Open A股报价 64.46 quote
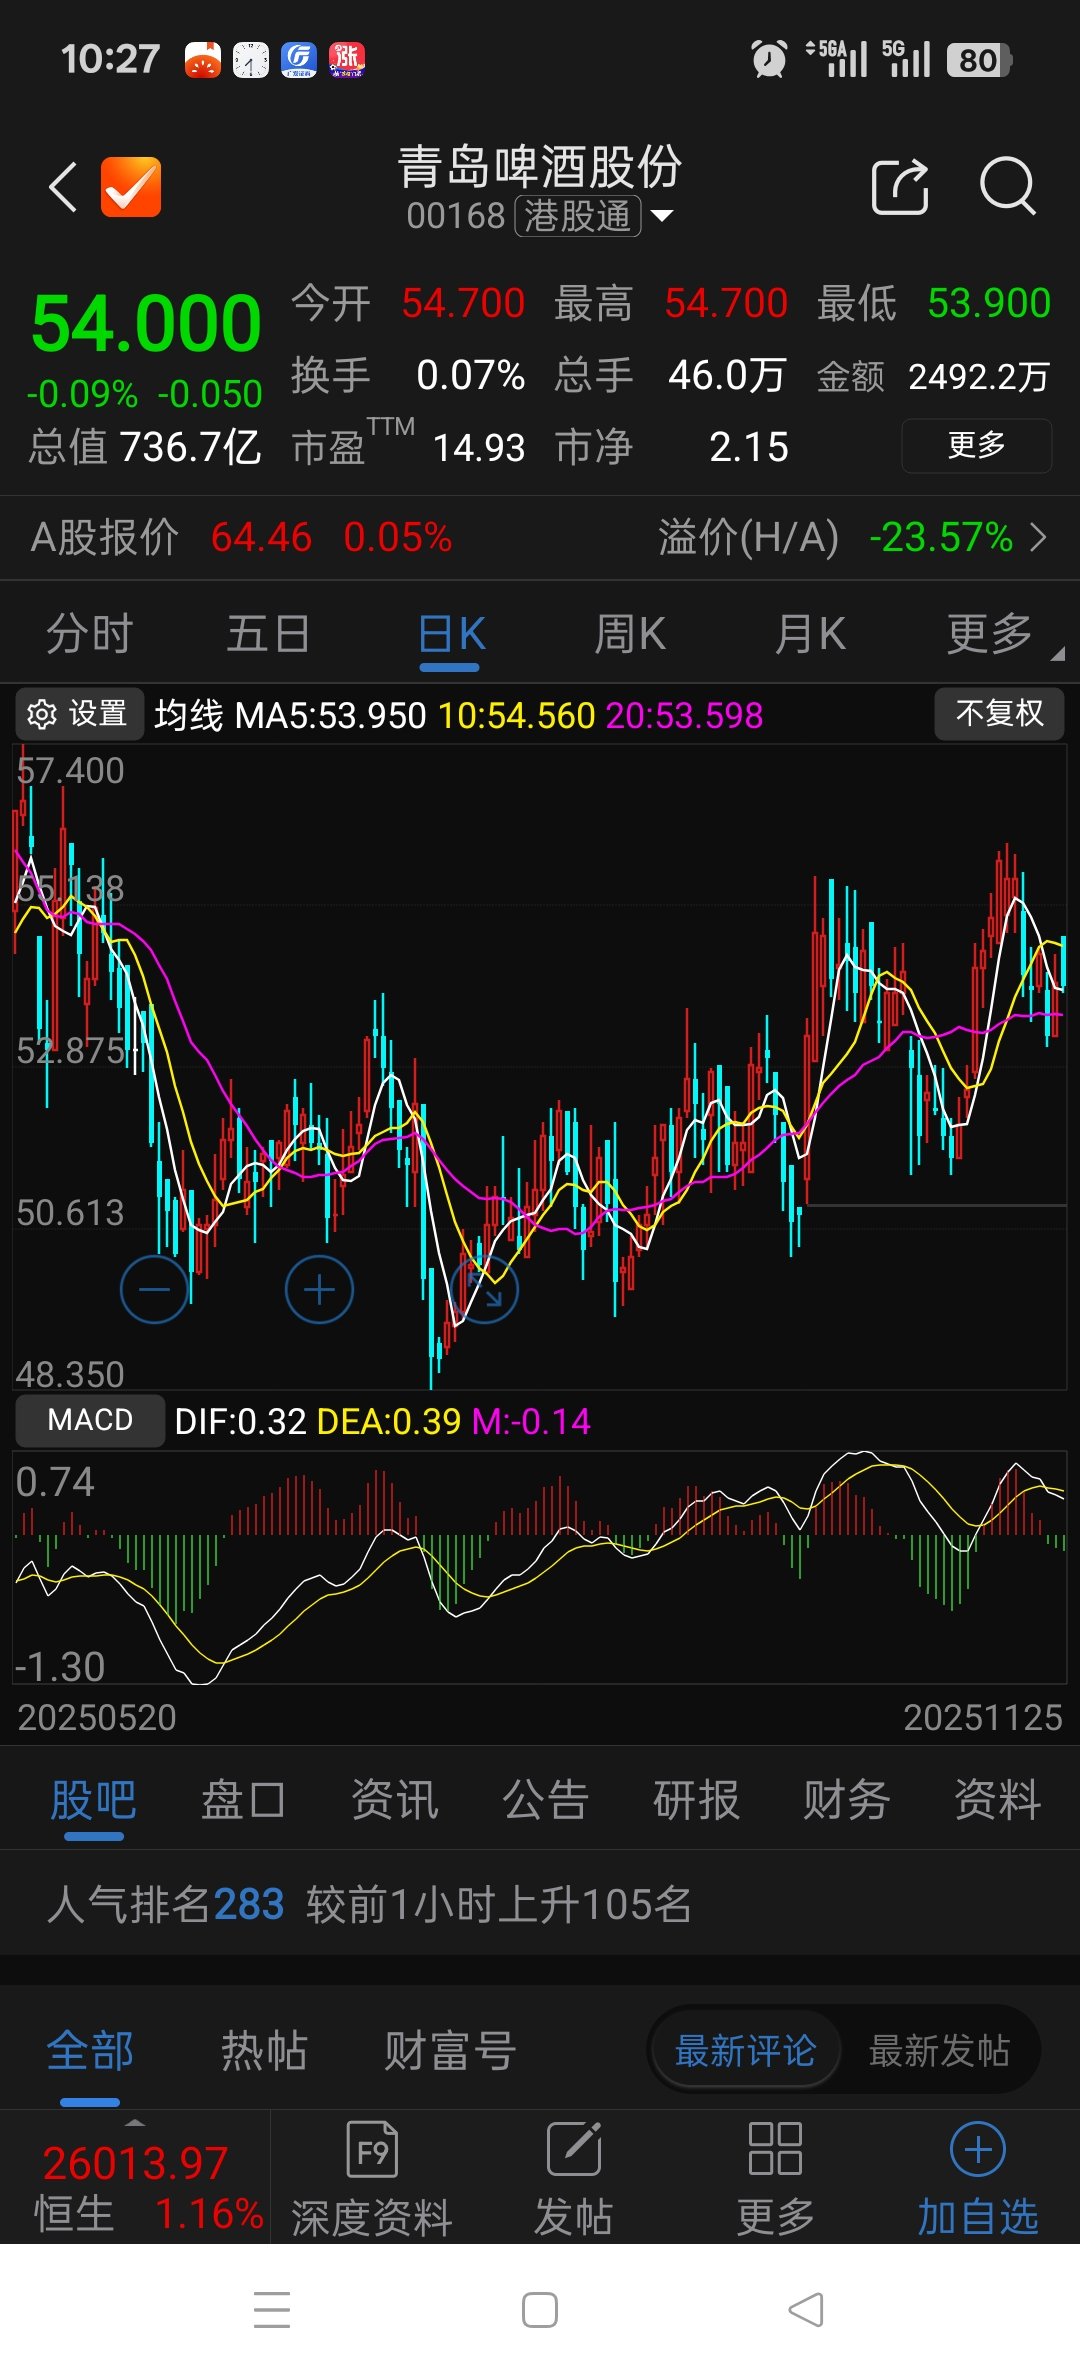 241,538
